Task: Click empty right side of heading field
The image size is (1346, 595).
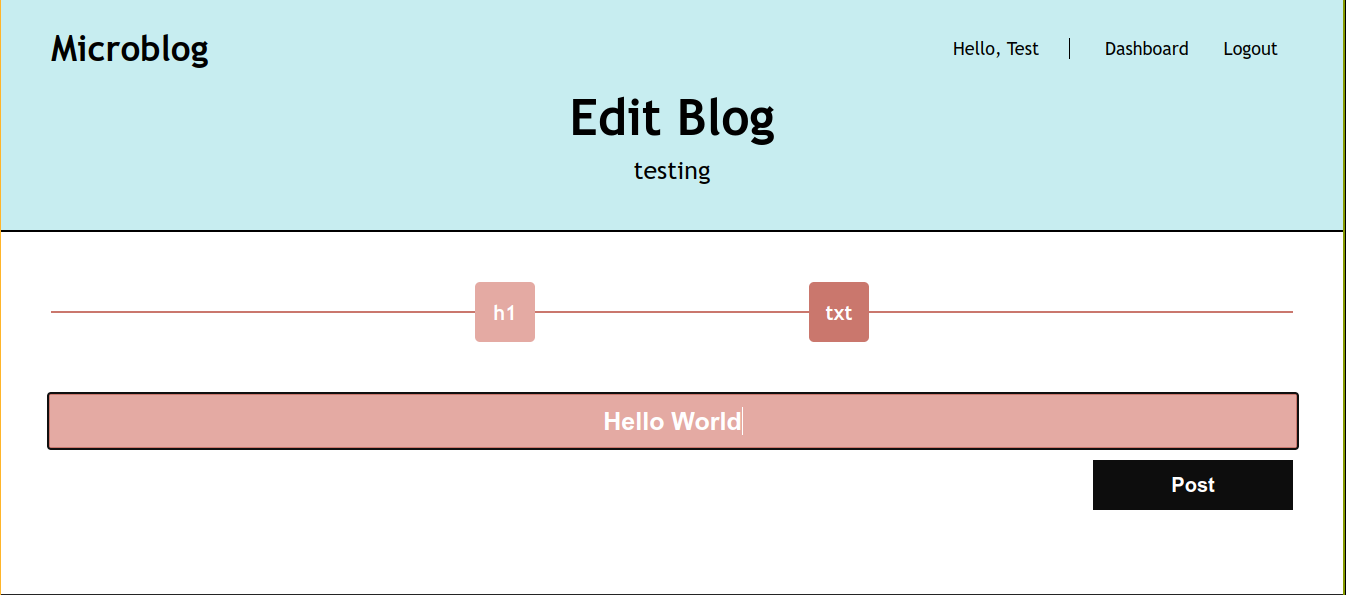Action: [1050, 421]
